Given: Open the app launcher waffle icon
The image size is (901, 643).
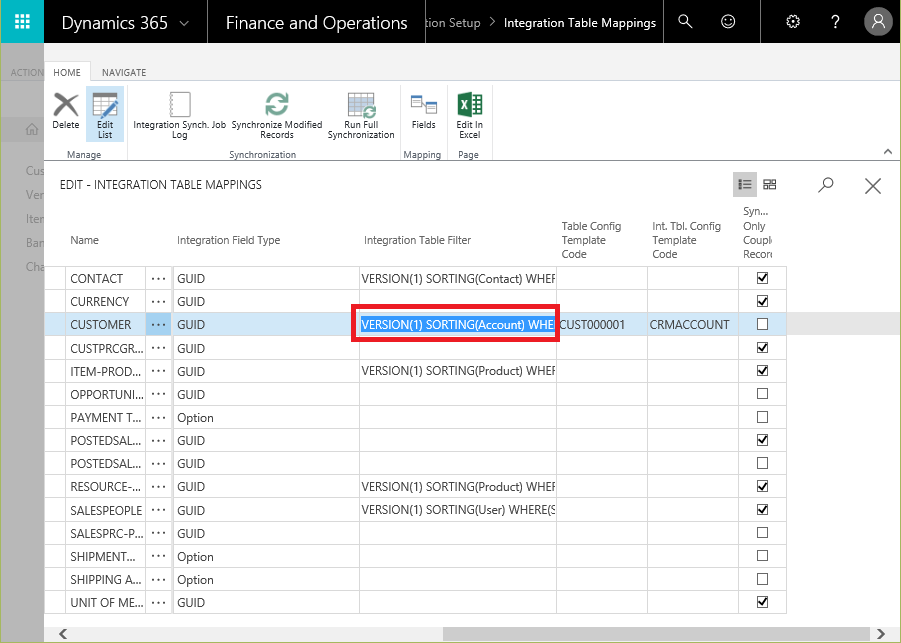Looking at the screenshot, I should pyautogui.click(x=22, y=22).
